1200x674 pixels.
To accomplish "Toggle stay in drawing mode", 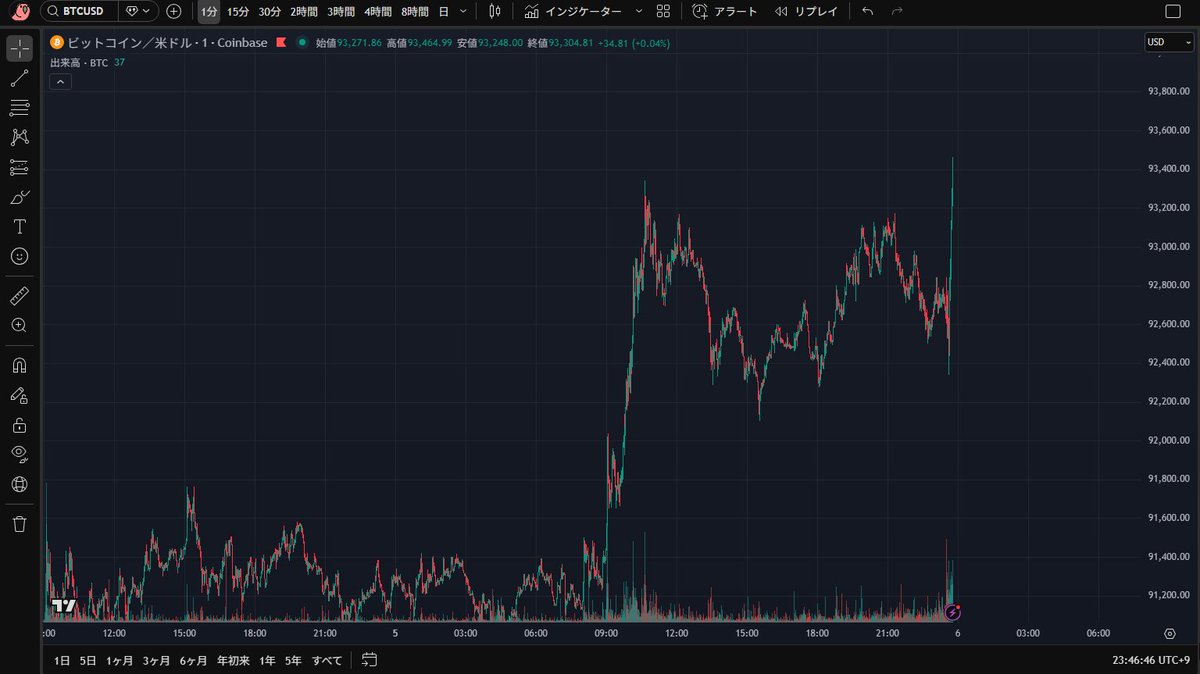I will pos(19,395).
